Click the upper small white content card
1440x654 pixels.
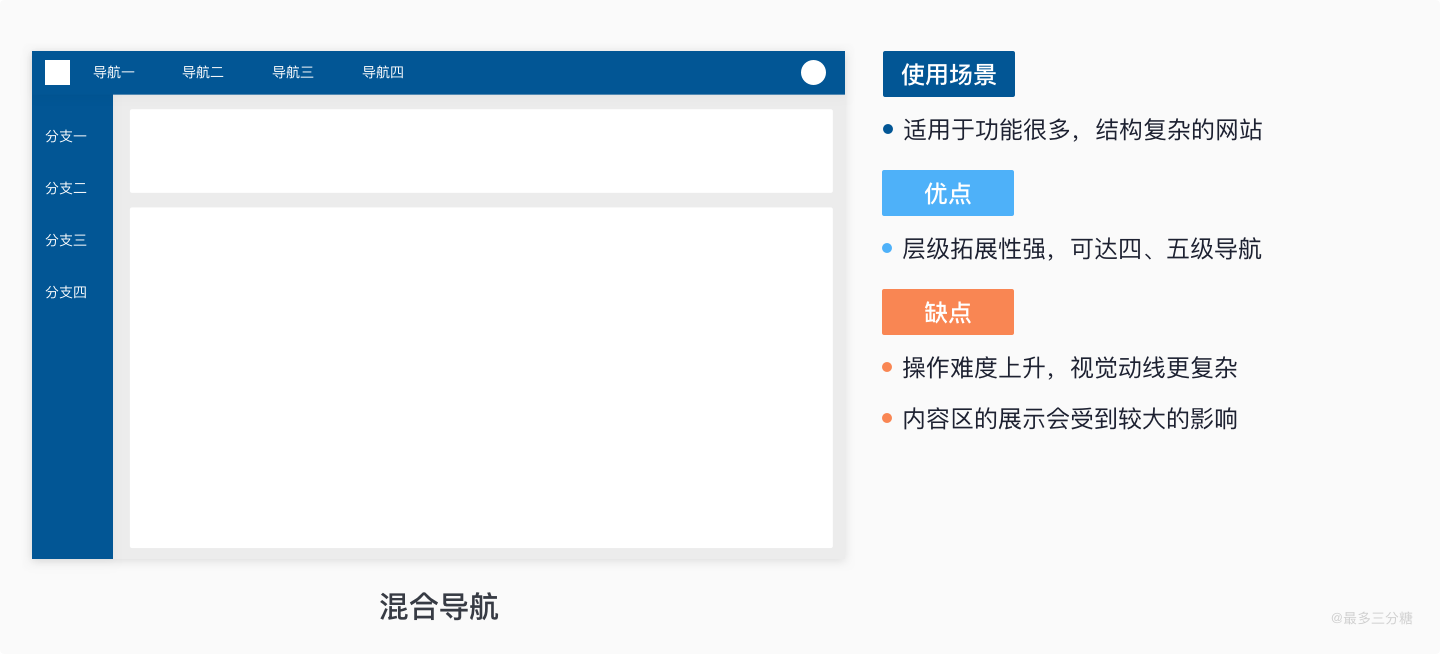(481, 151)
